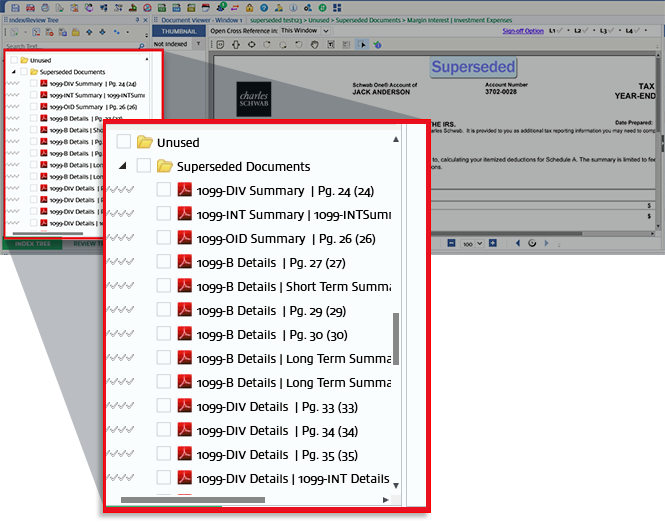The image size is (665, 523).
Task: Select the hand pan tool in viewer
Action: (314, 44)
